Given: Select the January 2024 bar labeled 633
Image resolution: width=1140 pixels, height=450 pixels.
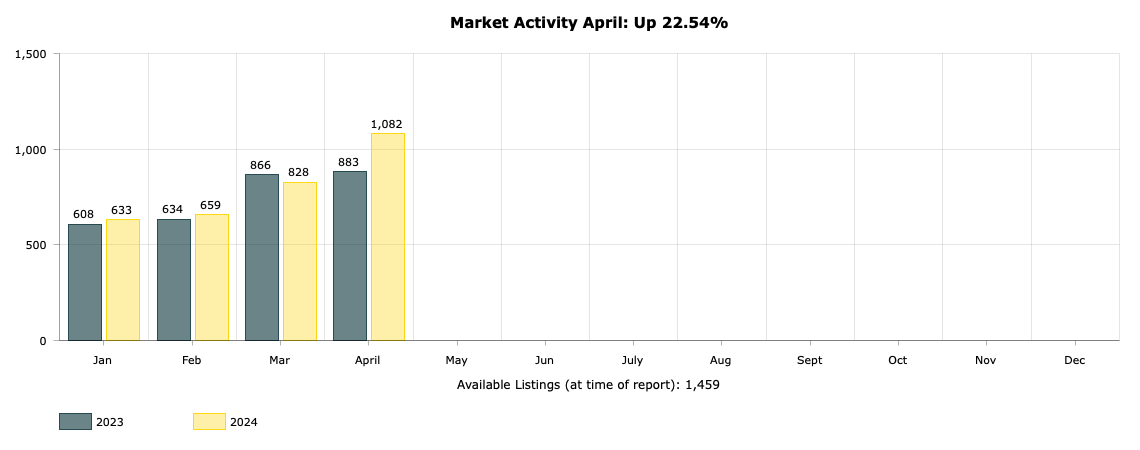Looking at the screenshot, I should pyautogui.click(x=123, y=280).
